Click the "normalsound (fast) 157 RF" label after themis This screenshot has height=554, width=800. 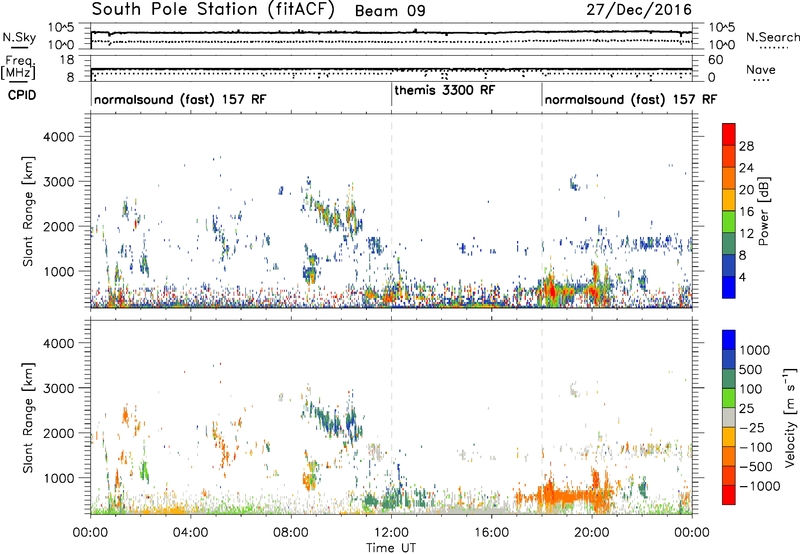tap(631, 99)
